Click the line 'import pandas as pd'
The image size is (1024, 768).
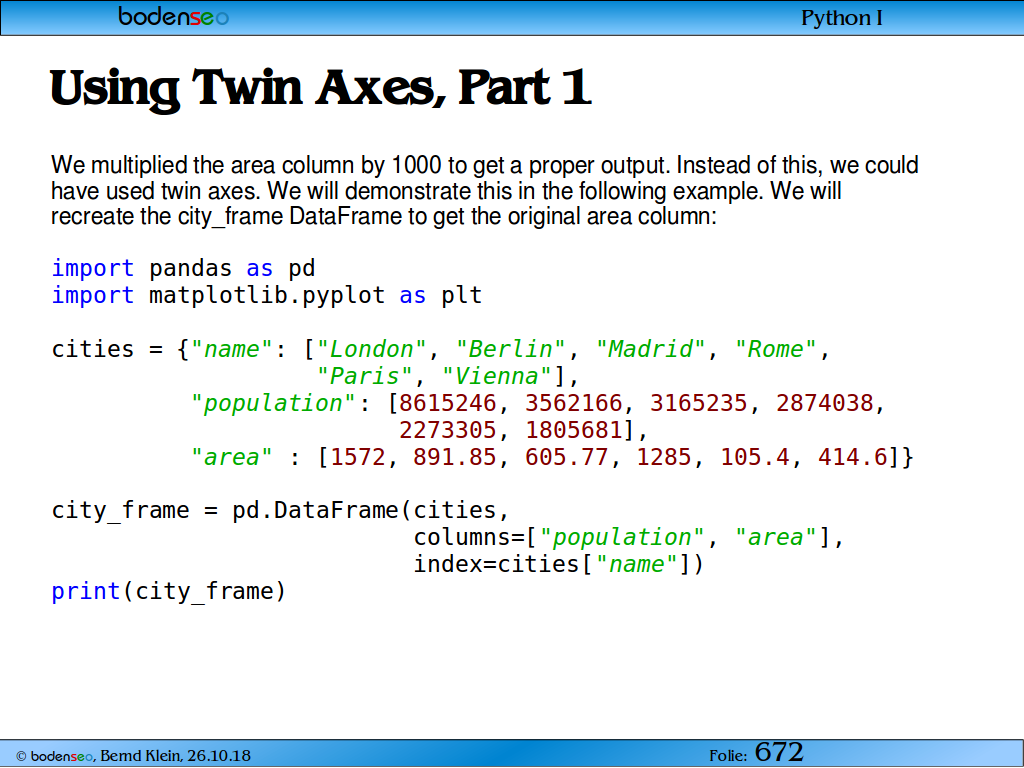point(184,268)
